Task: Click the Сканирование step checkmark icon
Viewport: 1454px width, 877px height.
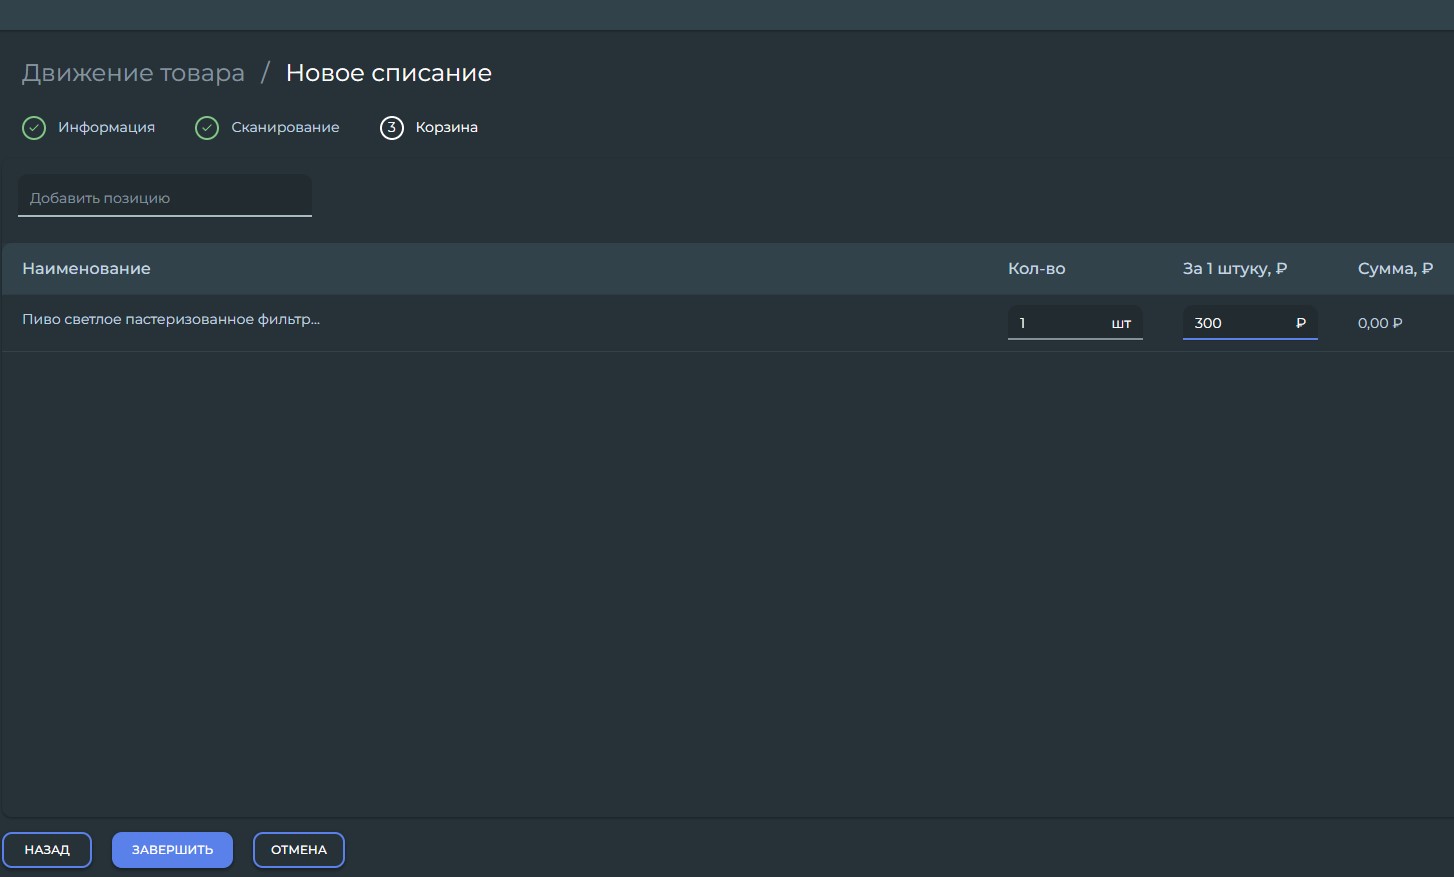Action: [x=207, y=128]
